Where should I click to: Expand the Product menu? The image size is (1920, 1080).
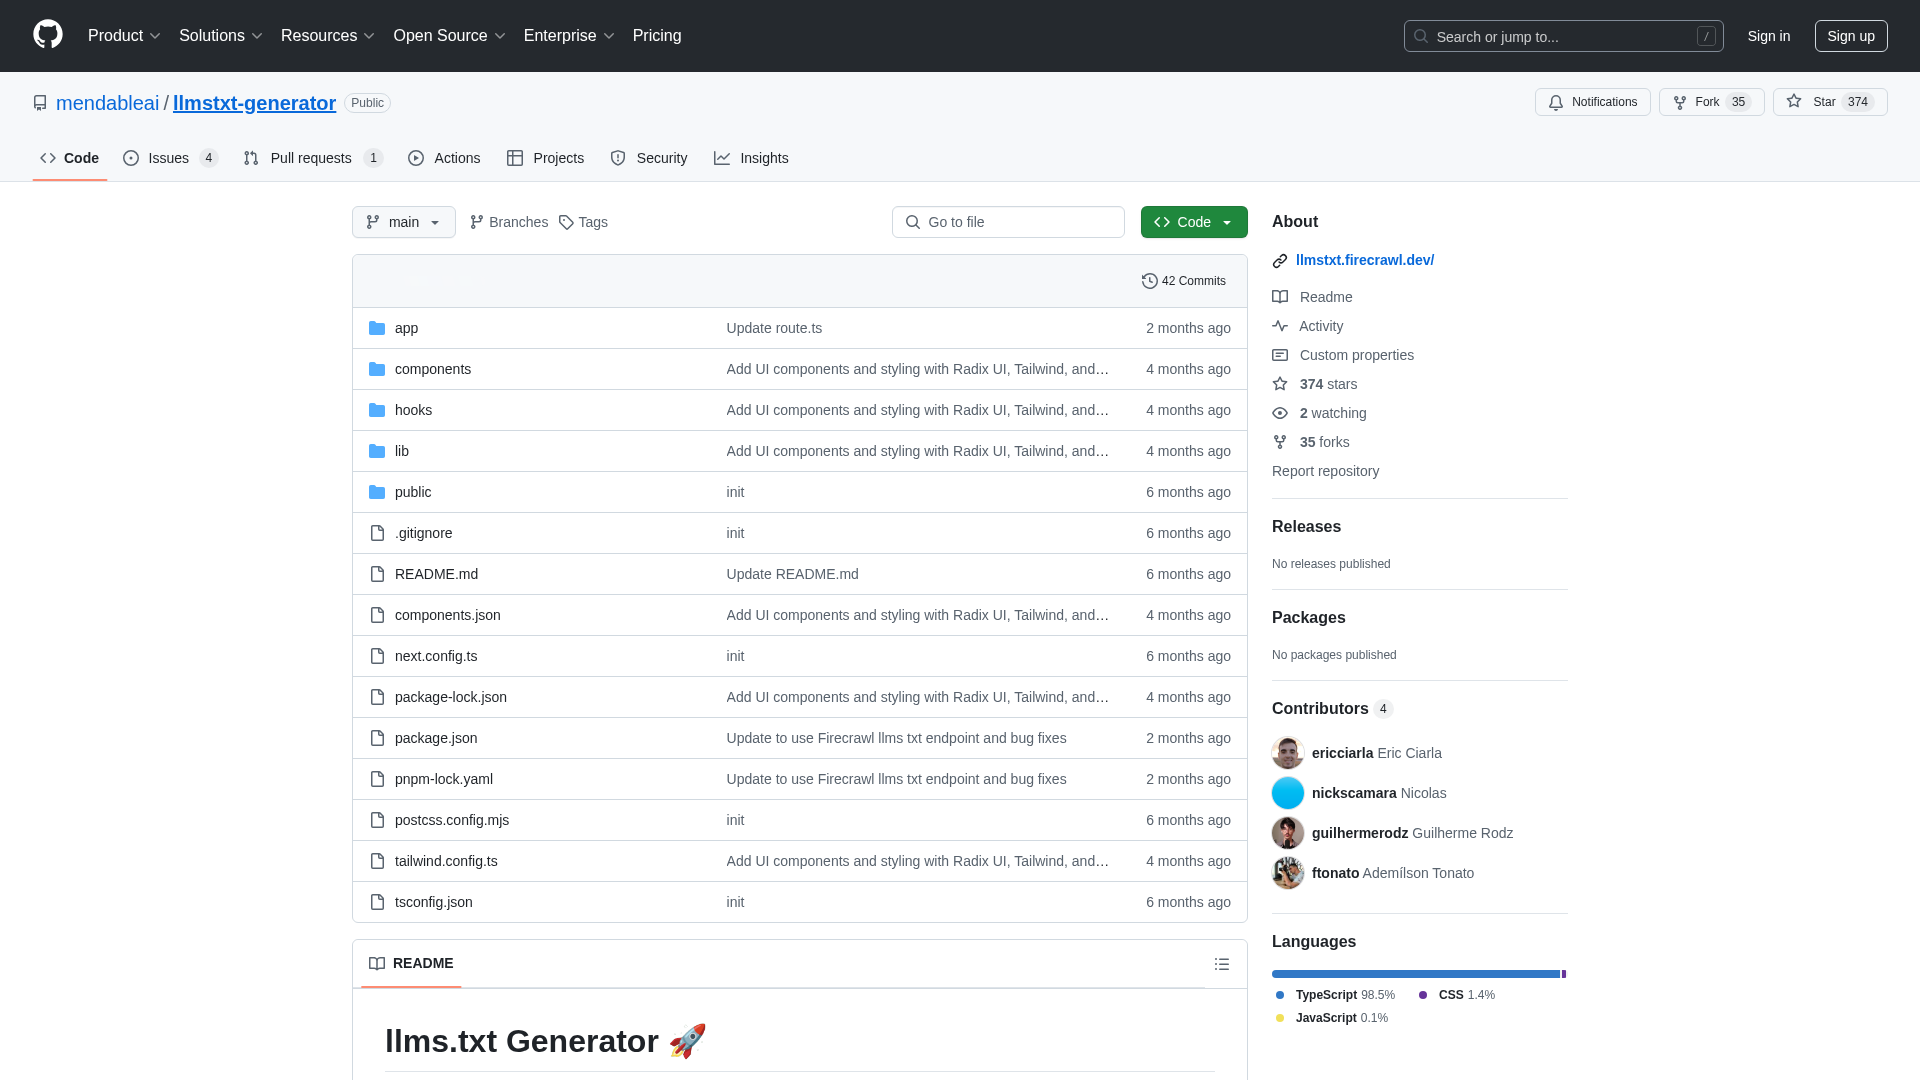[x=124, y=35]
